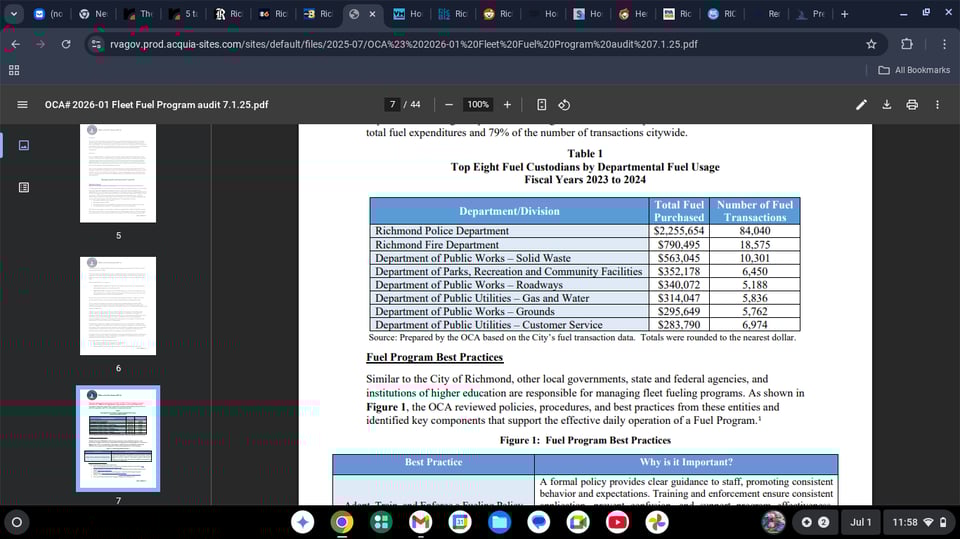Image resolution: width=960 pixels, height=539 pixels.
Task: Open the notification count indicator on shelf
Action: [815, 522]
